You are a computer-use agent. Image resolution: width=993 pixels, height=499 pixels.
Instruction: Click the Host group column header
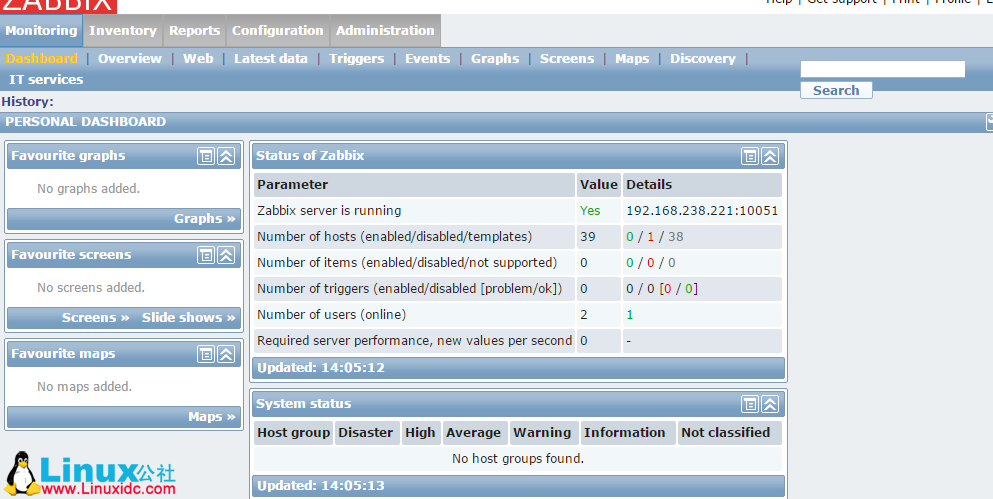294,433
